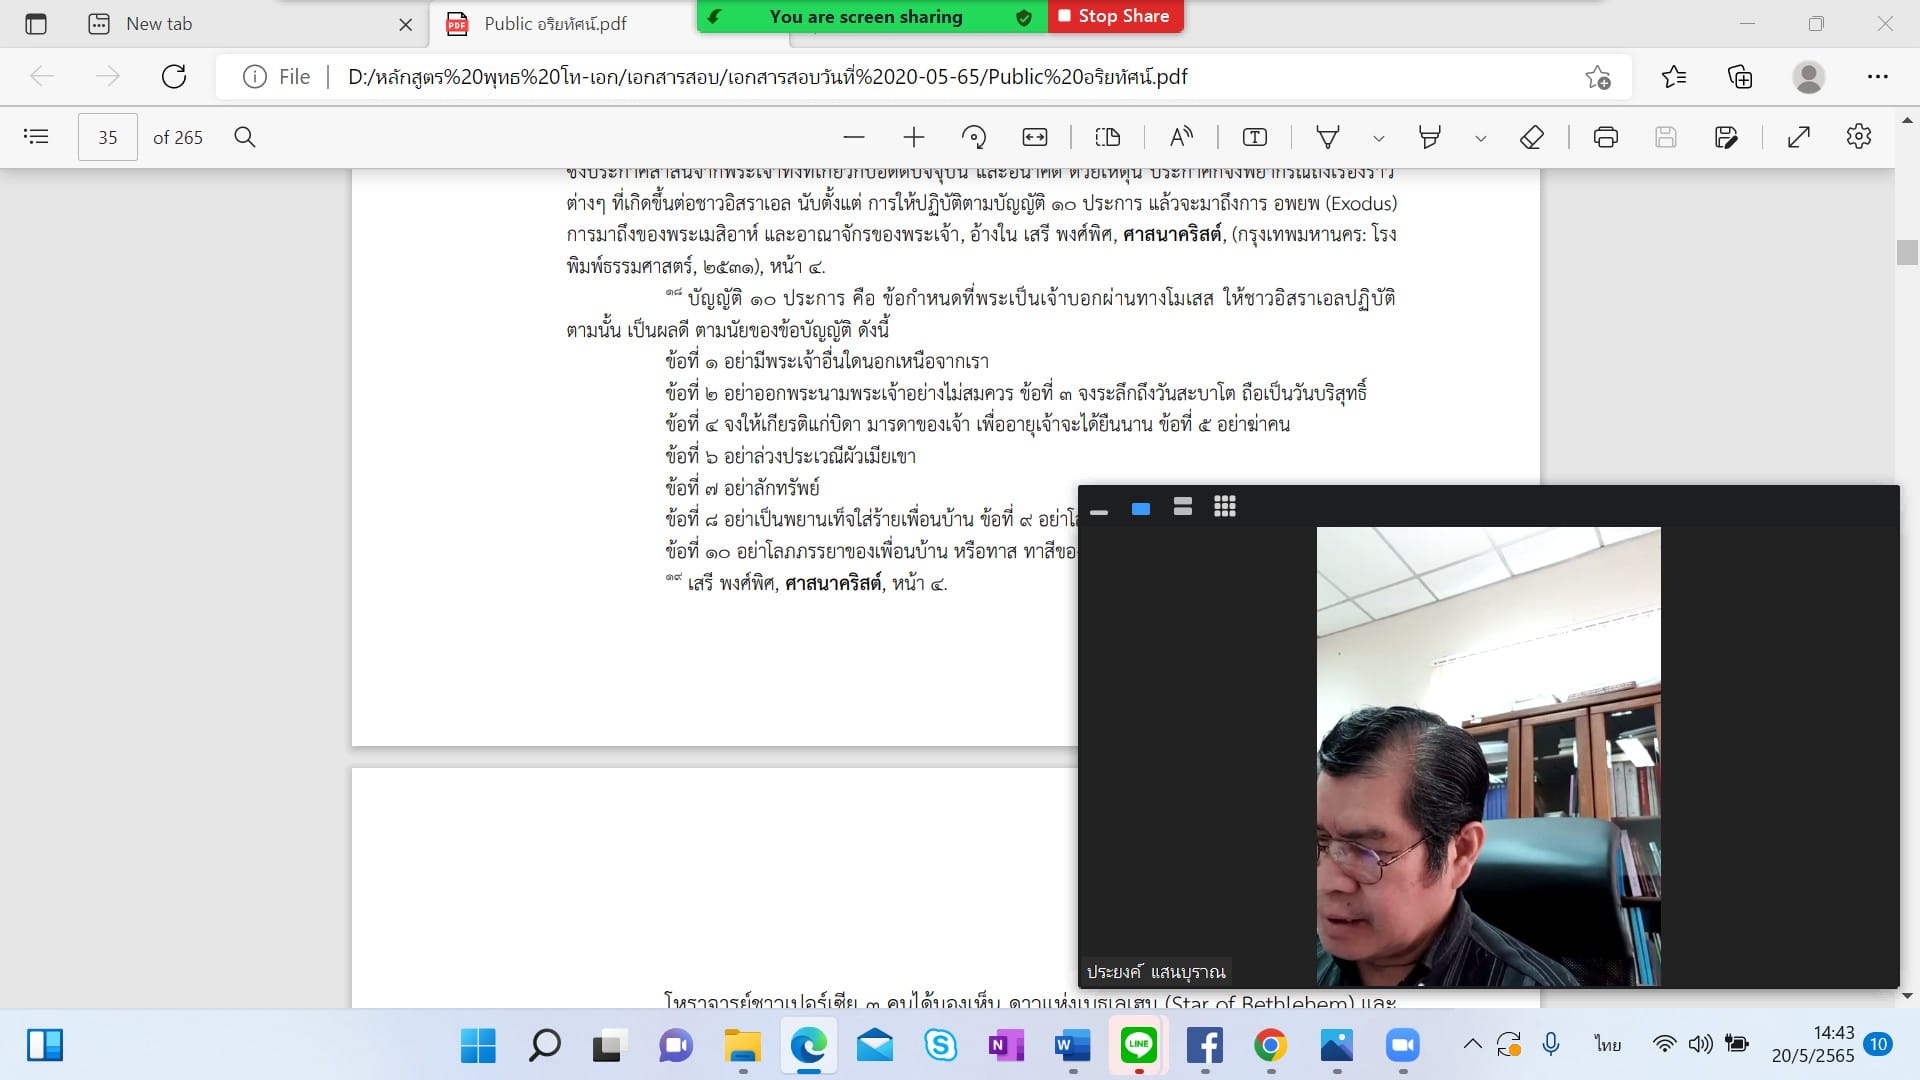Open Word from the taskbar
The width and height of the screenshot is (1920, 1080).
coord(1072,1046)
